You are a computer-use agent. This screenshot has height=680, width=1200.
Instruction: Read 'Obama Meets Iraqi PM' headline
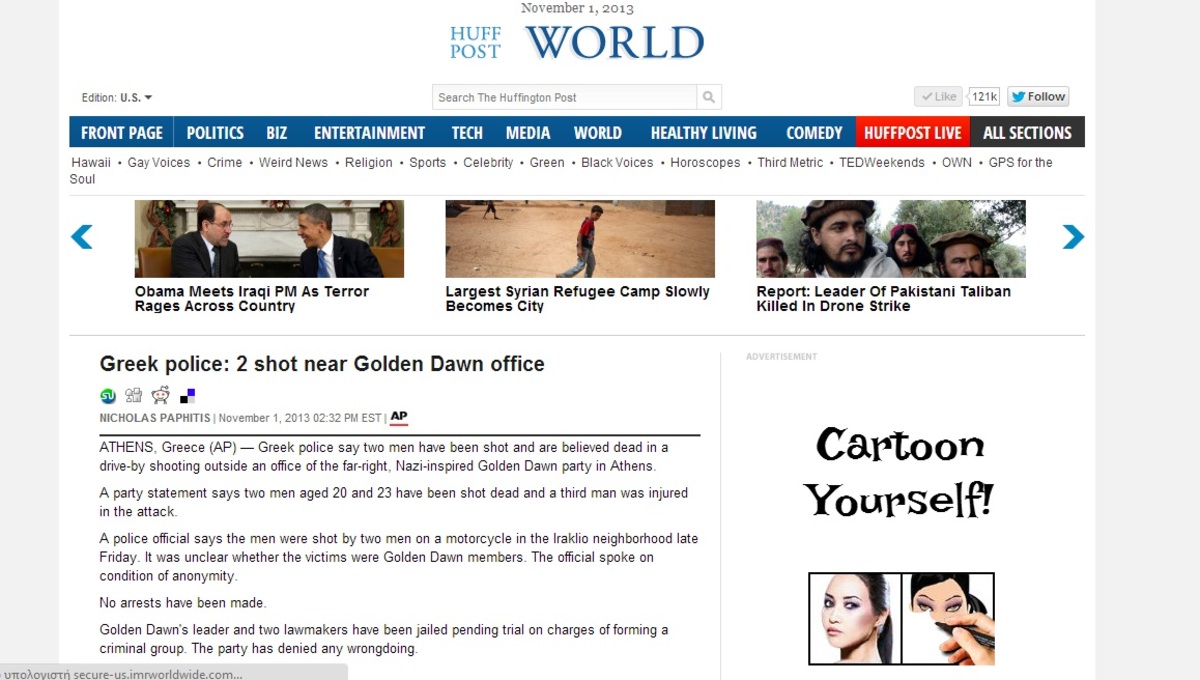pyautogui.click(x=252, y=299)
